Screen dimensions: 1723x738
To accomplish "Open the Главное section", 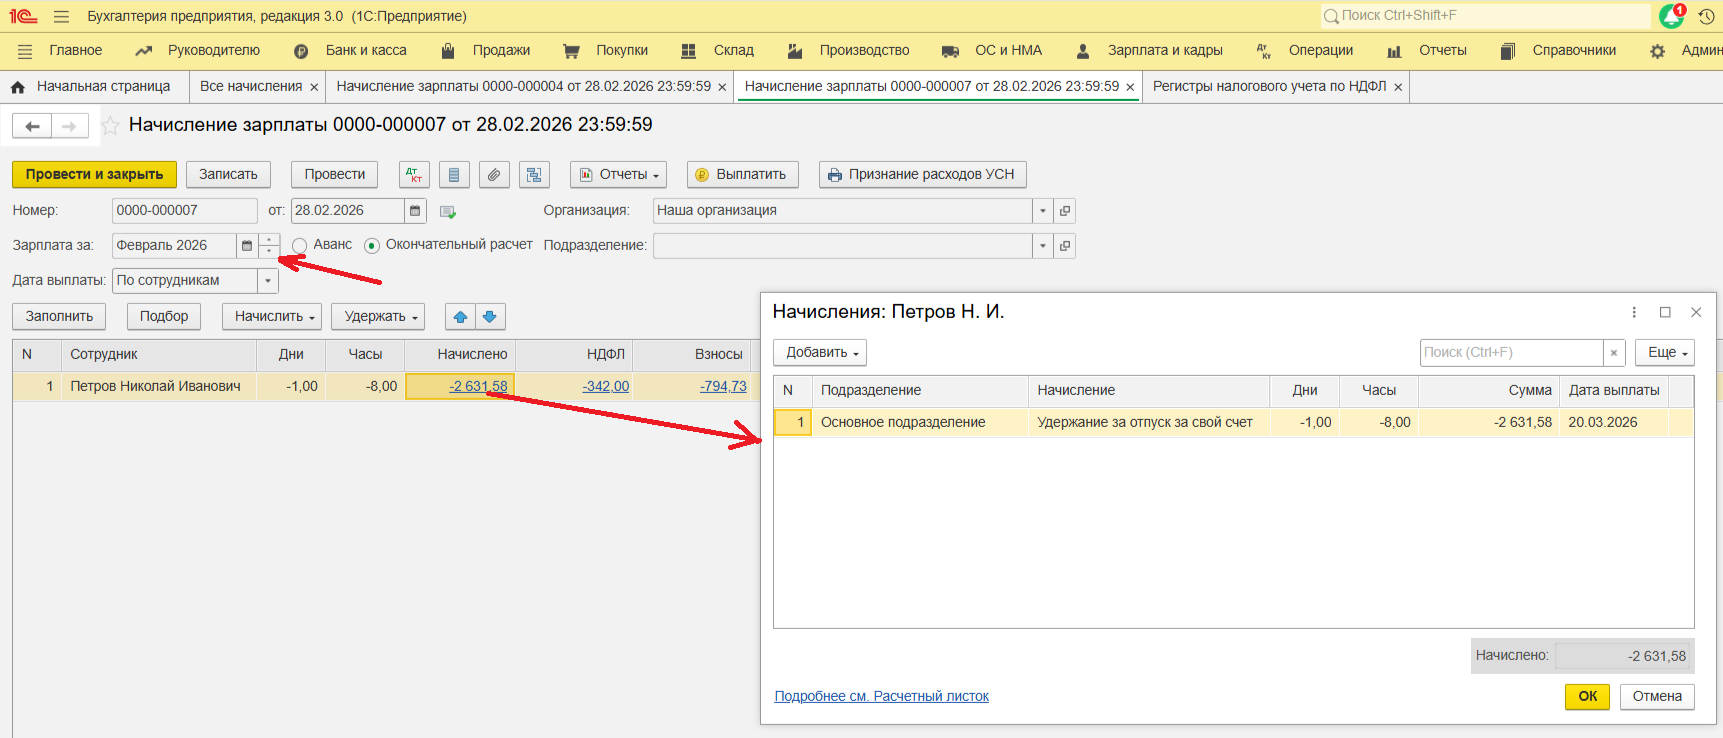I will (76, 51).
